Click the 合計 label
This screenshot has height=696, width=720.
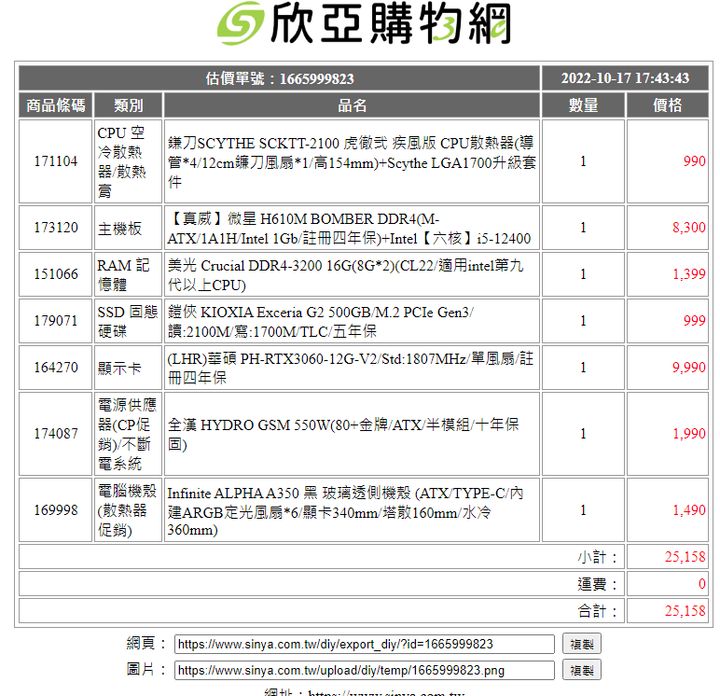click(x=597, y=611)
